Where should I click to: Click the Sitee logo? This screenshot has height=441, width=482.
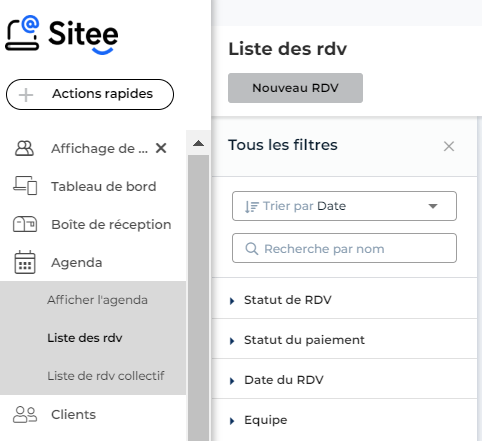62,35
